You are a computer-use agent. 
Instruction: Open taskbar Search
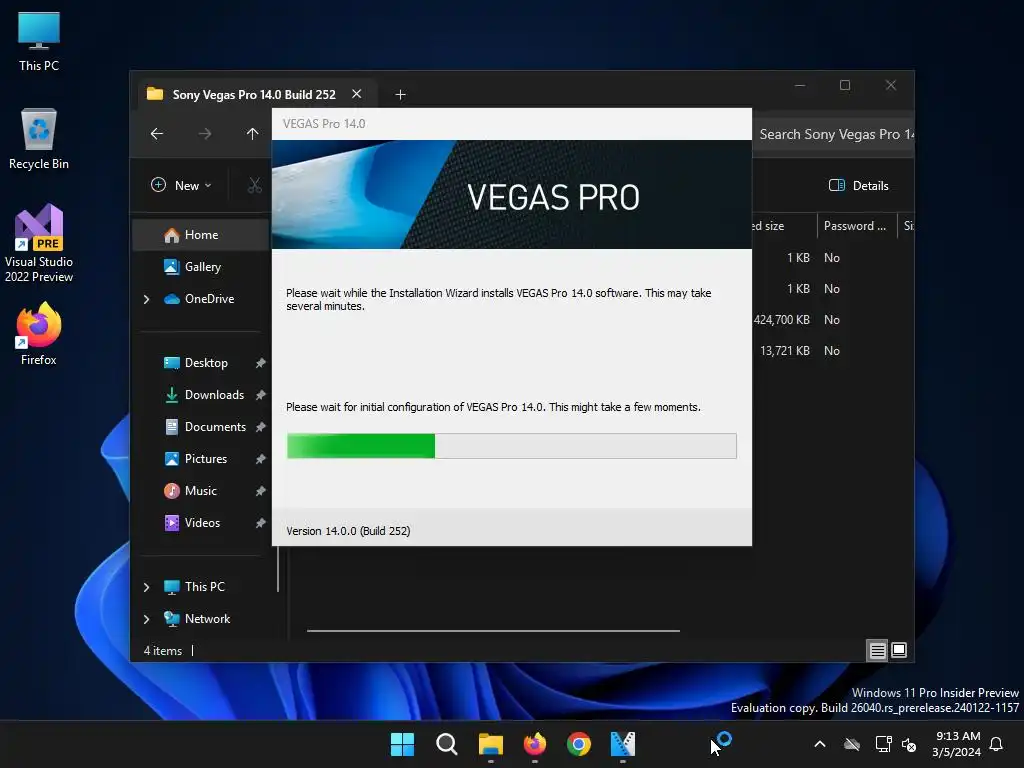[x=447, y=744]
